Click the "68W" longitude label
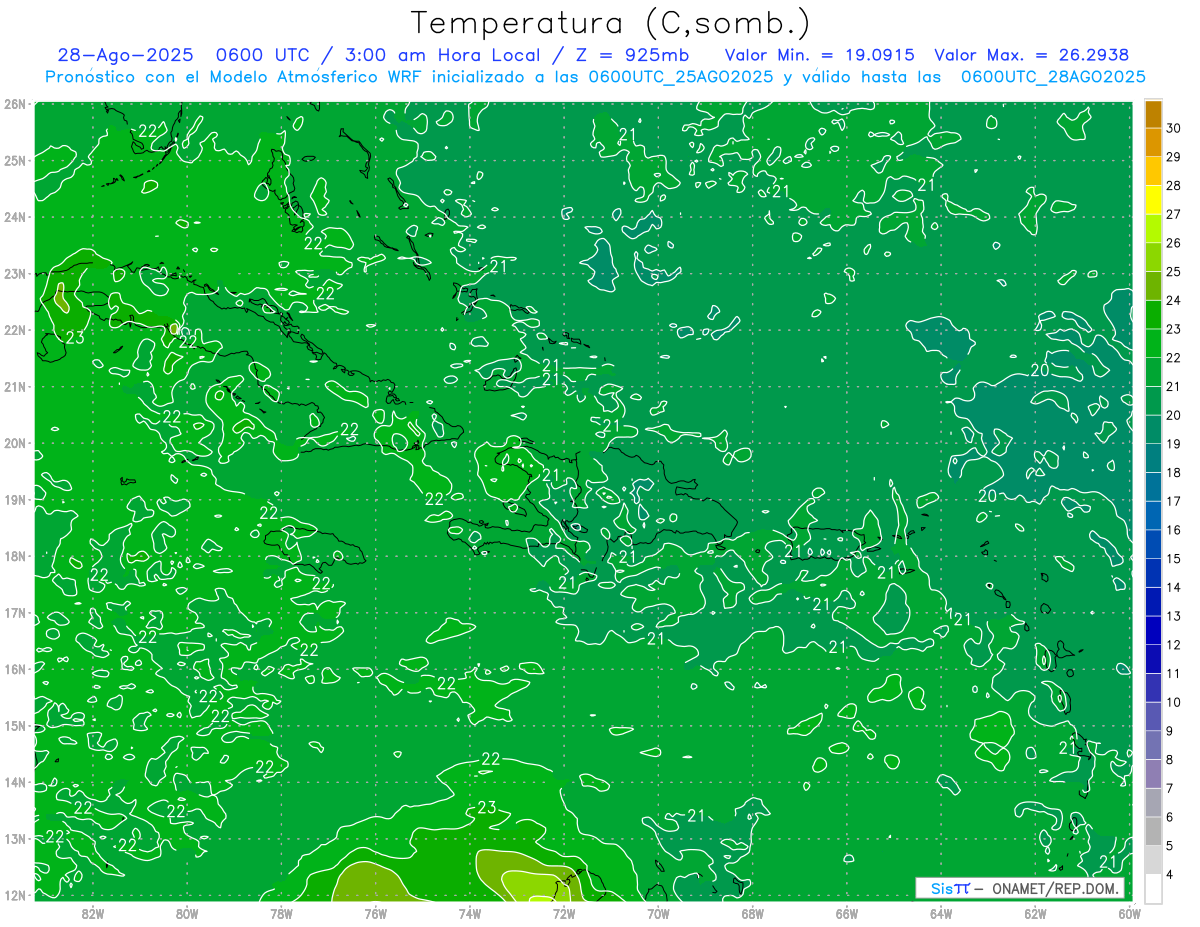Image resolution: width=1200 pixels, height=927 pixels. [x=752, y=912]
